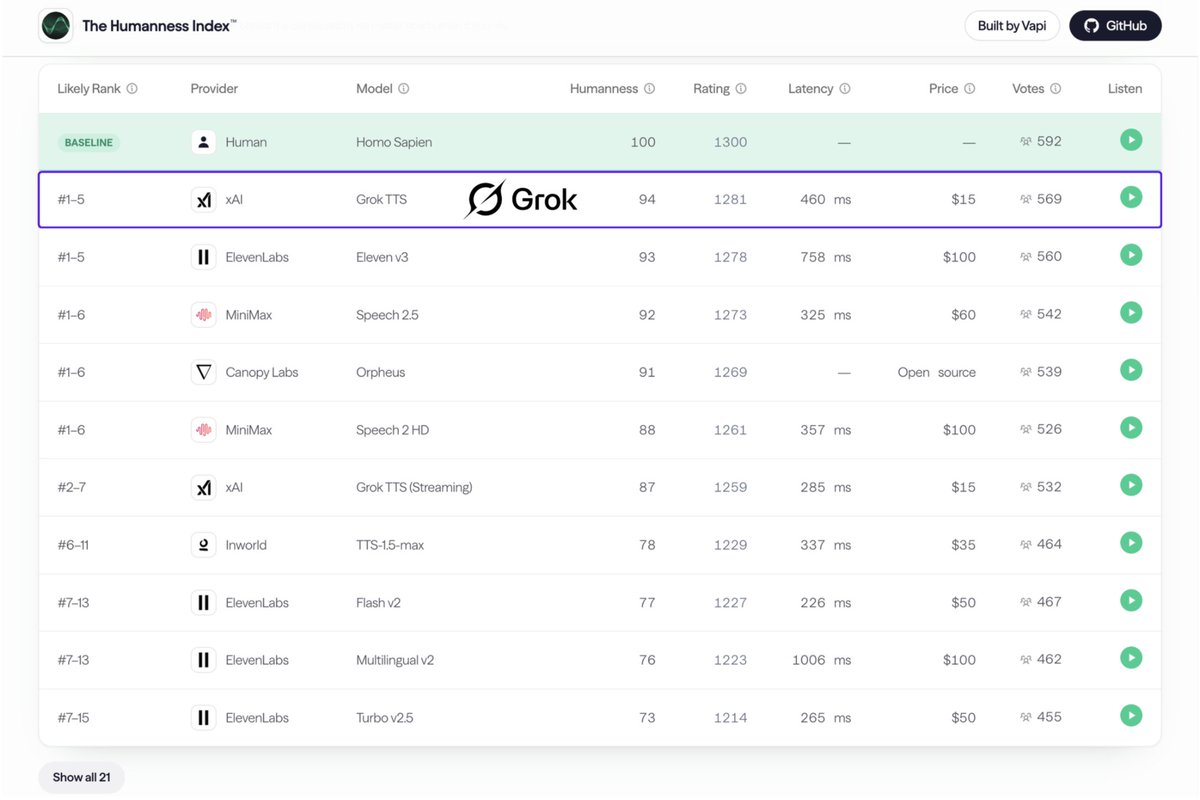The image size is (1200, 800).
Task: Click the Likely Rank column header
Action: coord(89,88)
